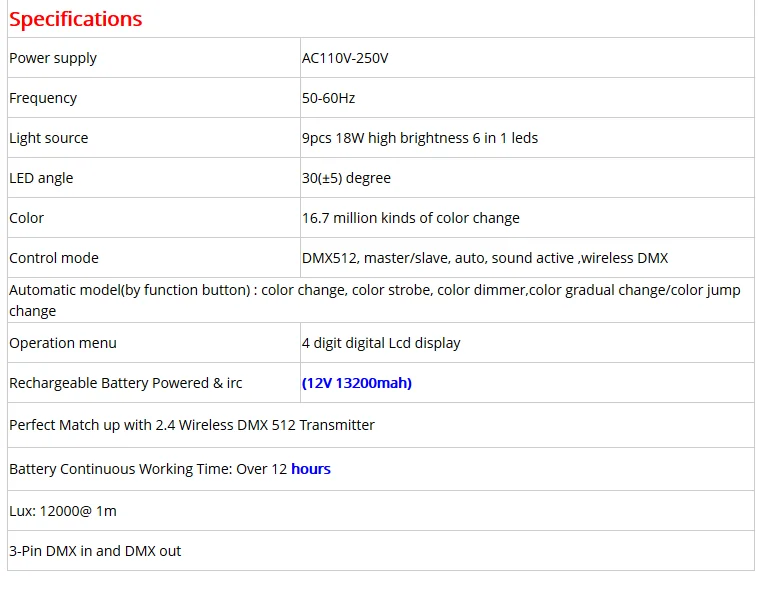
Task: Click the Frequency row label
Action: pyautogui.click(x=43, y=98)
